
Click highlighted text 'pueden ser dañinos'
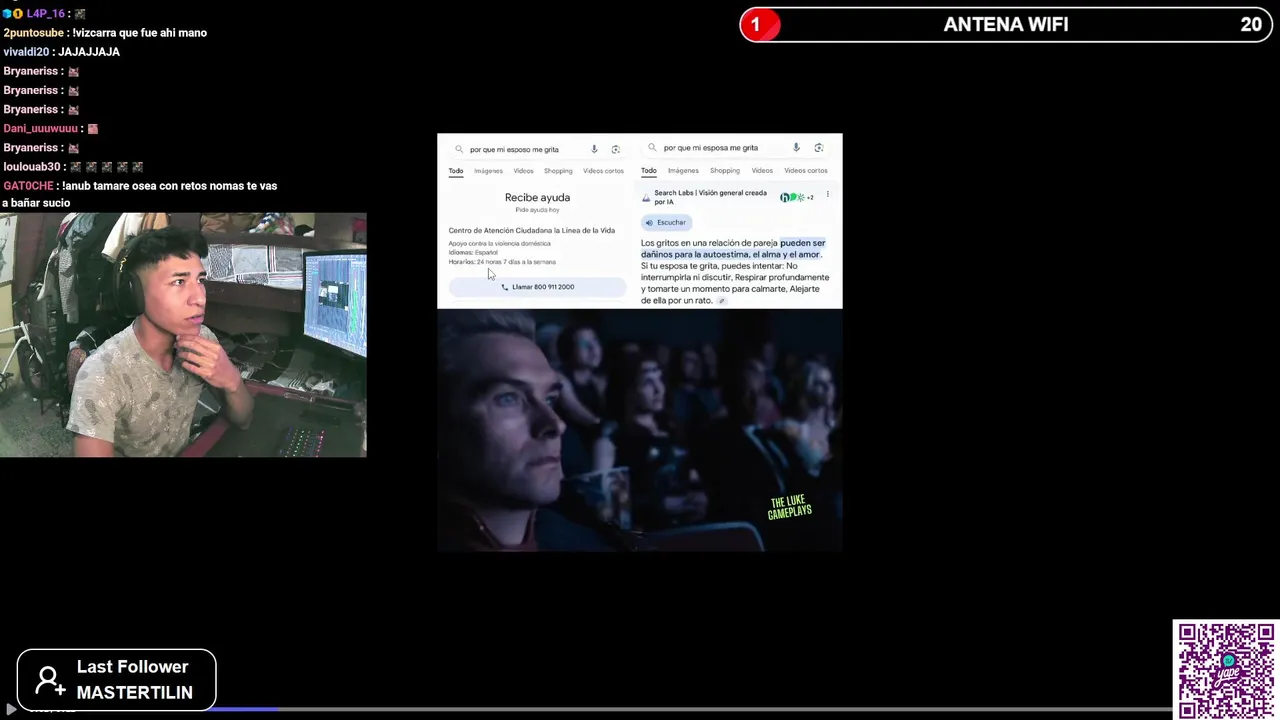point(733,249)
